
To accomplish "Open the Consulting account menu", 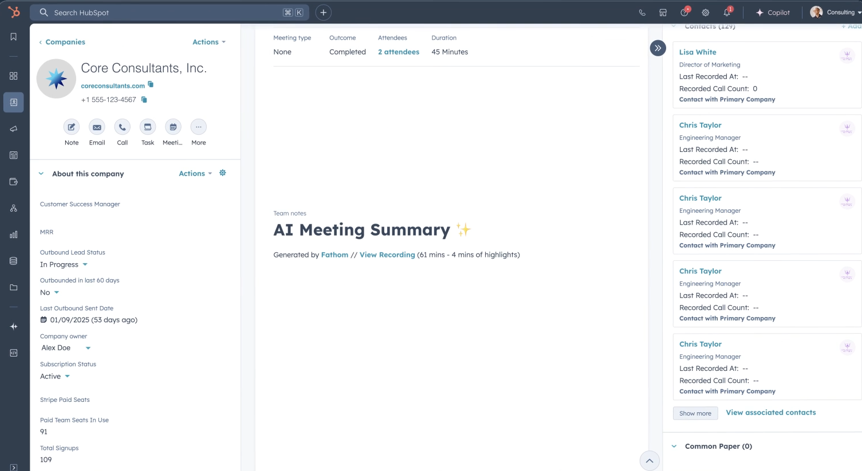I will [835, 12].
